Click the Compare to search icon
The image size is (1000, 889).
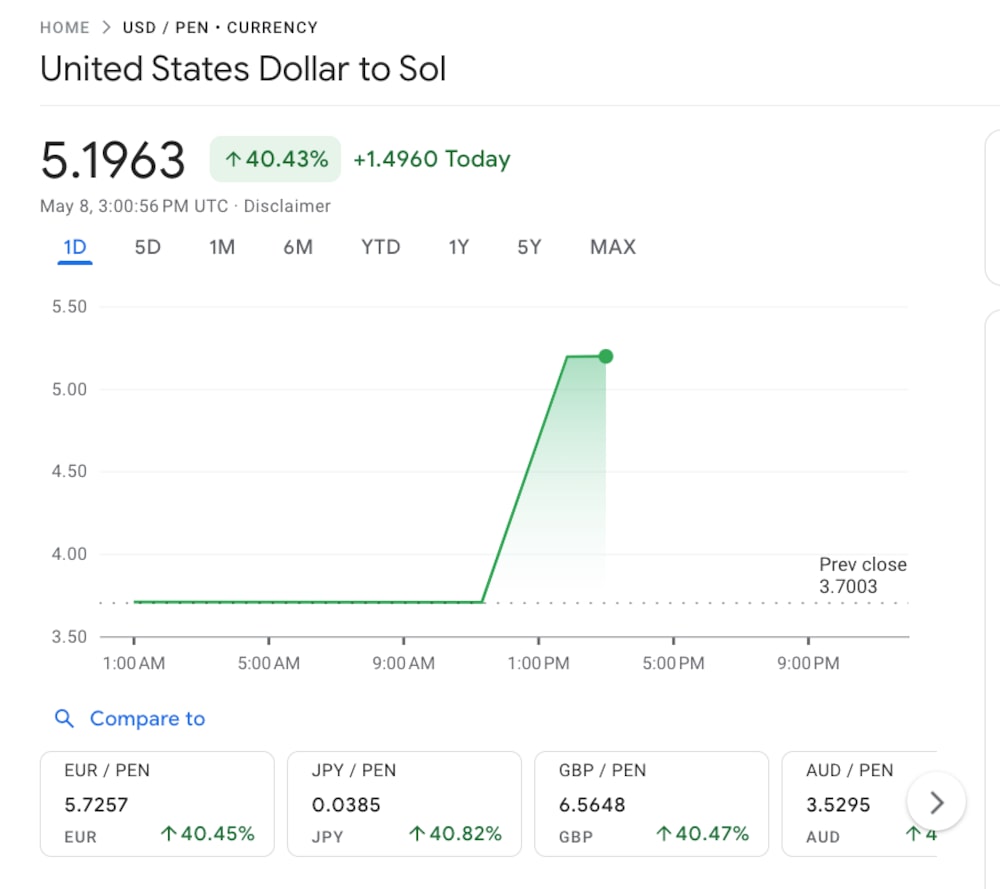[x=64, y=718]
